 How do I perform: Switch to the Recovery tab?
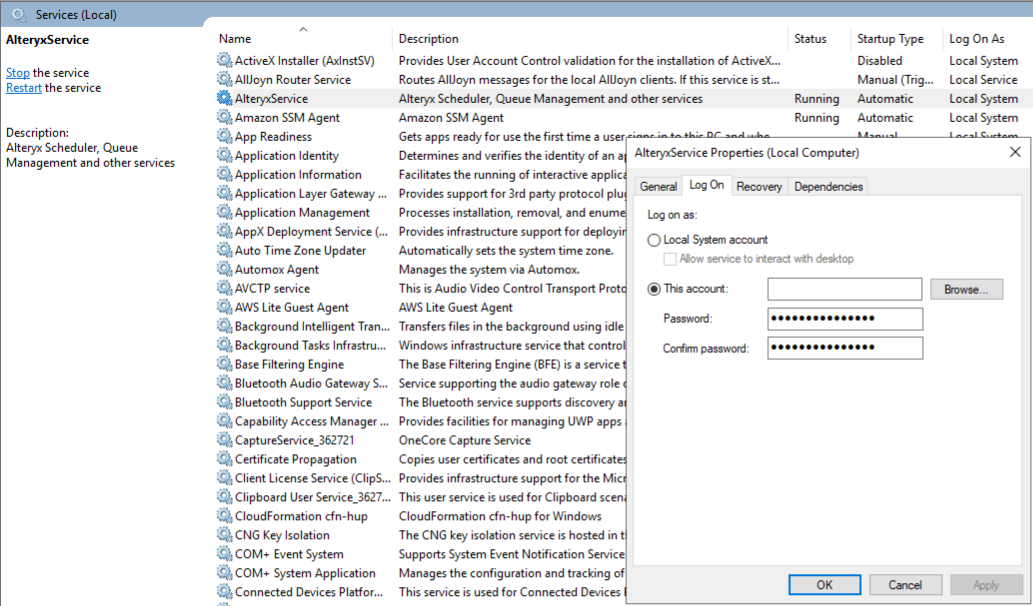pos(759,186)
